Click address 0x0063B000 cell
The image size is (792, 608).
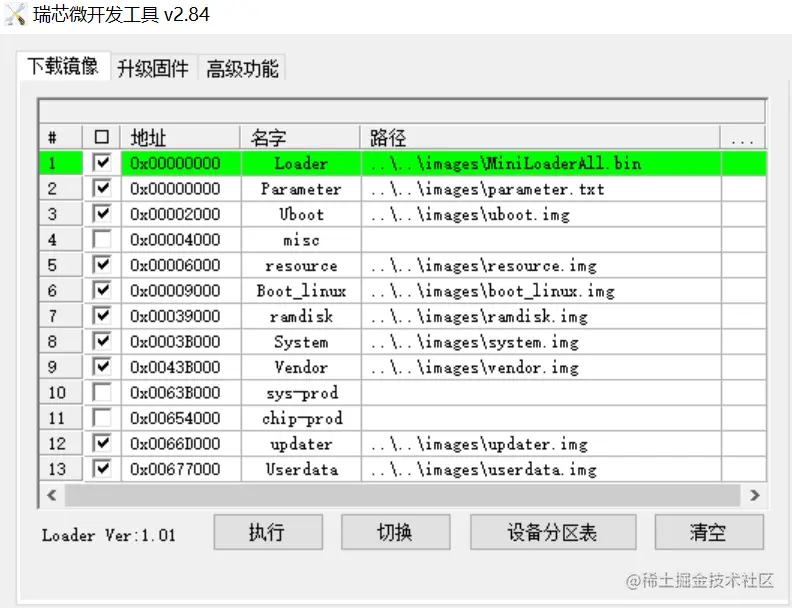tap(181, 393)
